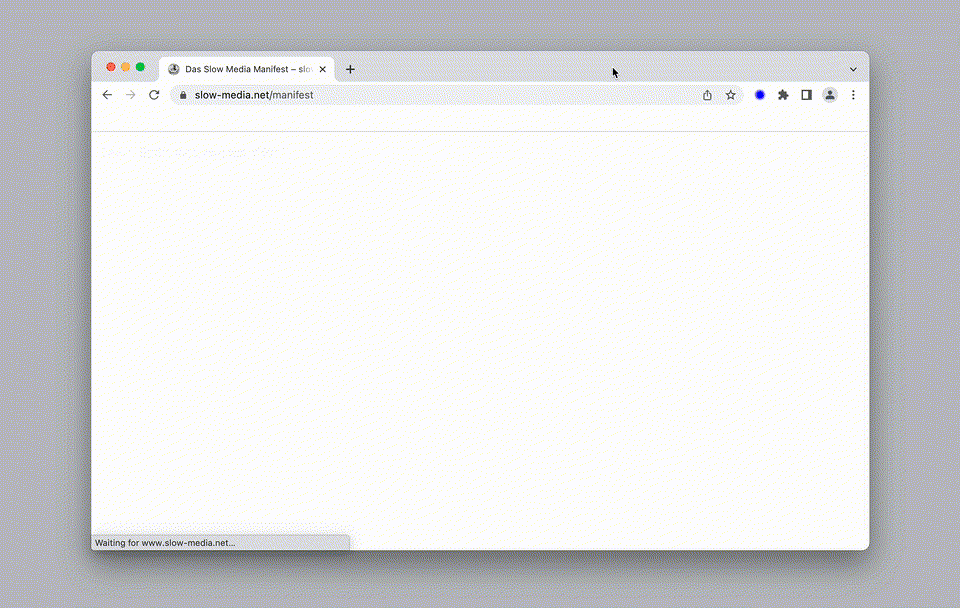Minimize the window with the yellow button

tap(125, 67)
